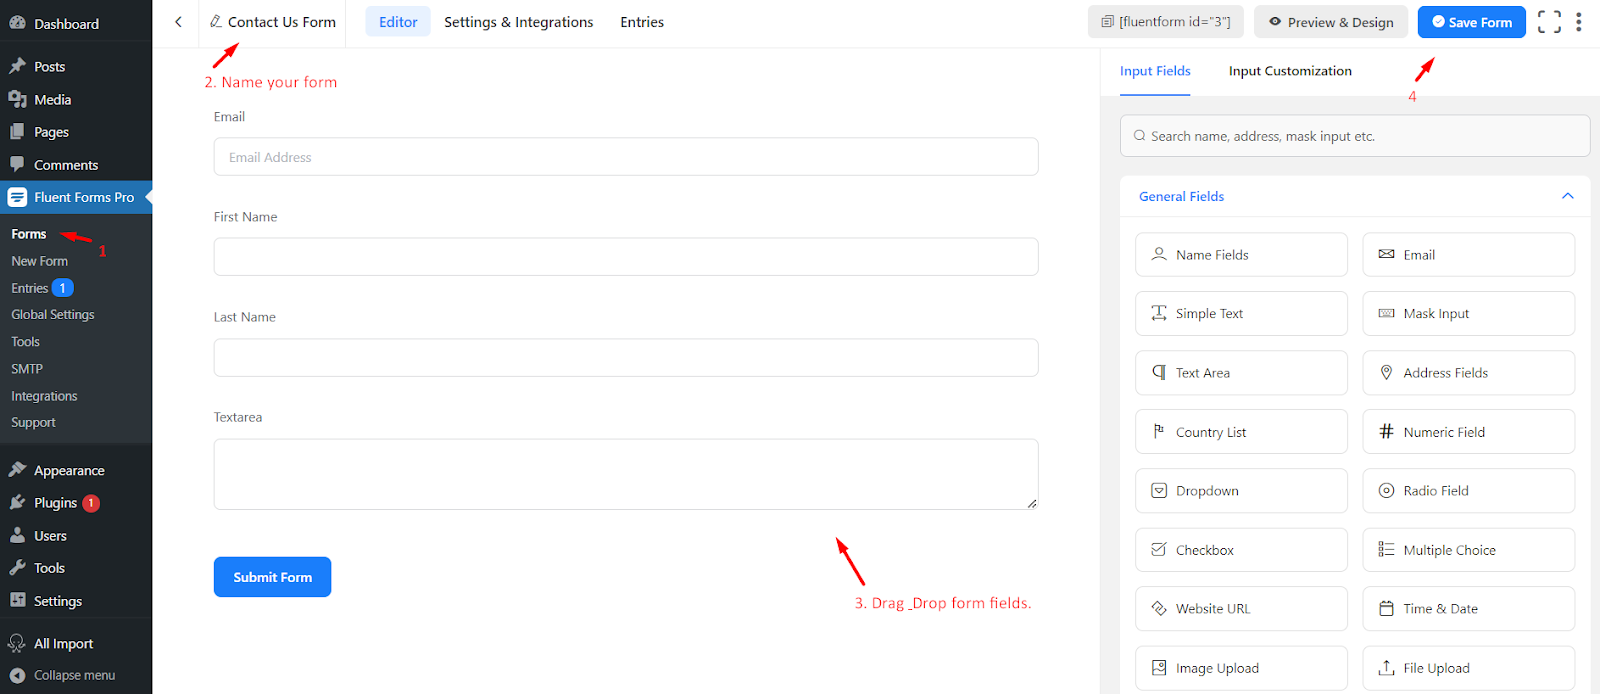Click inside the Textarea field

tap(626, 474)
